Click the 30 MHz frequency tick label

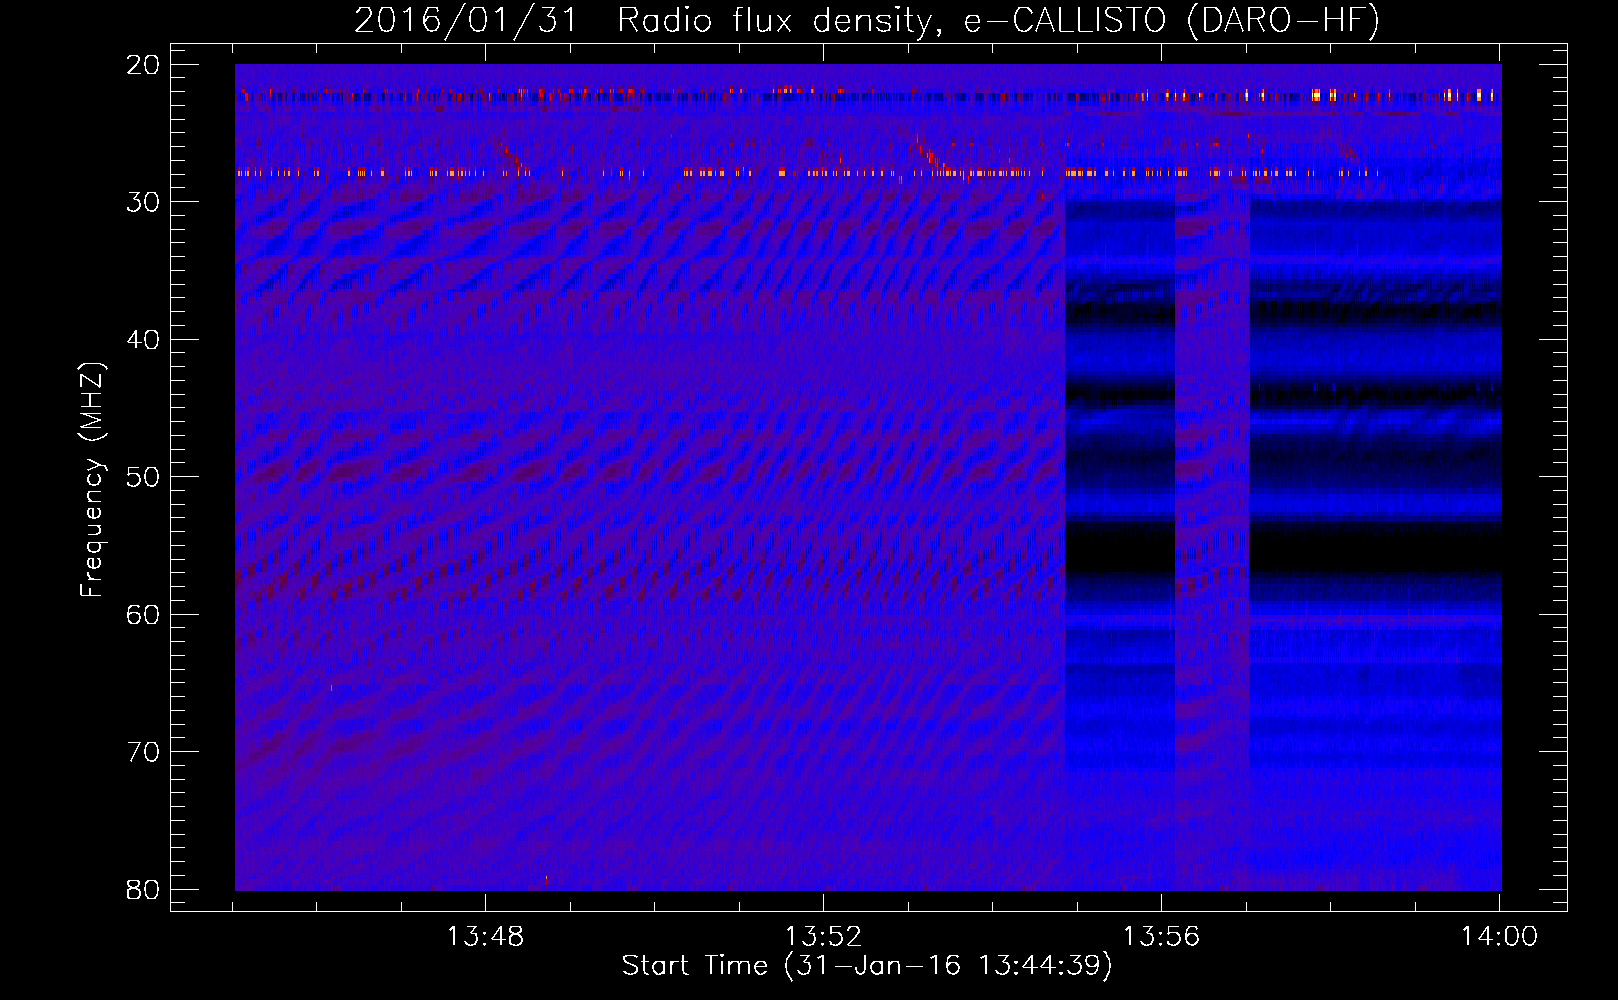coord(143,202)
